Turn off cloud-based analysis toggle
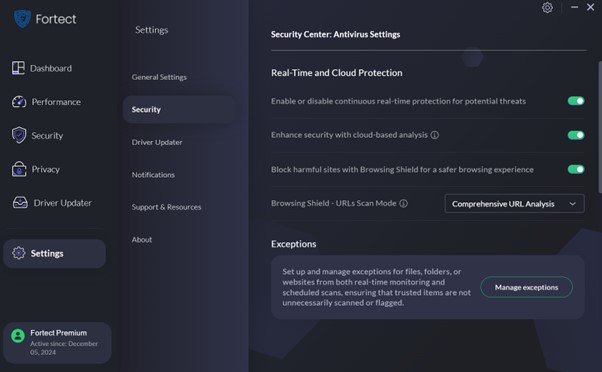 coord(576,135)
